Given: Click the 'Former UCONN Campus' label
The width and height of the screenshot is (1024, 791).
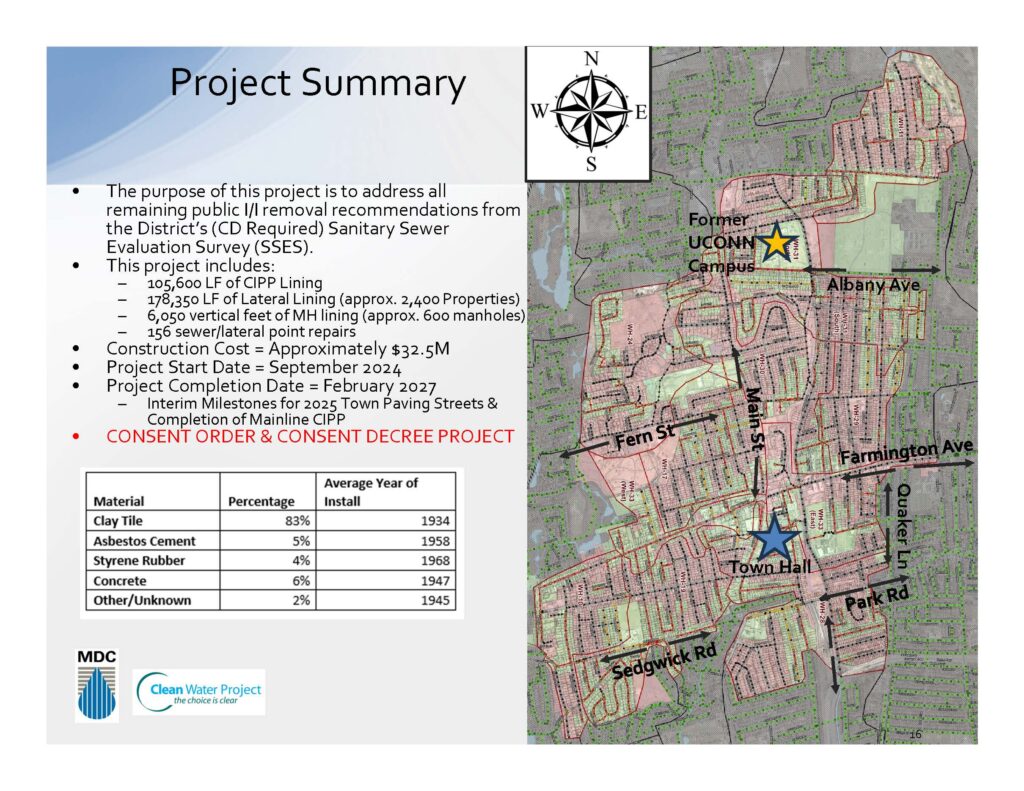Looking at the screenshot, I should pos(721,242).
